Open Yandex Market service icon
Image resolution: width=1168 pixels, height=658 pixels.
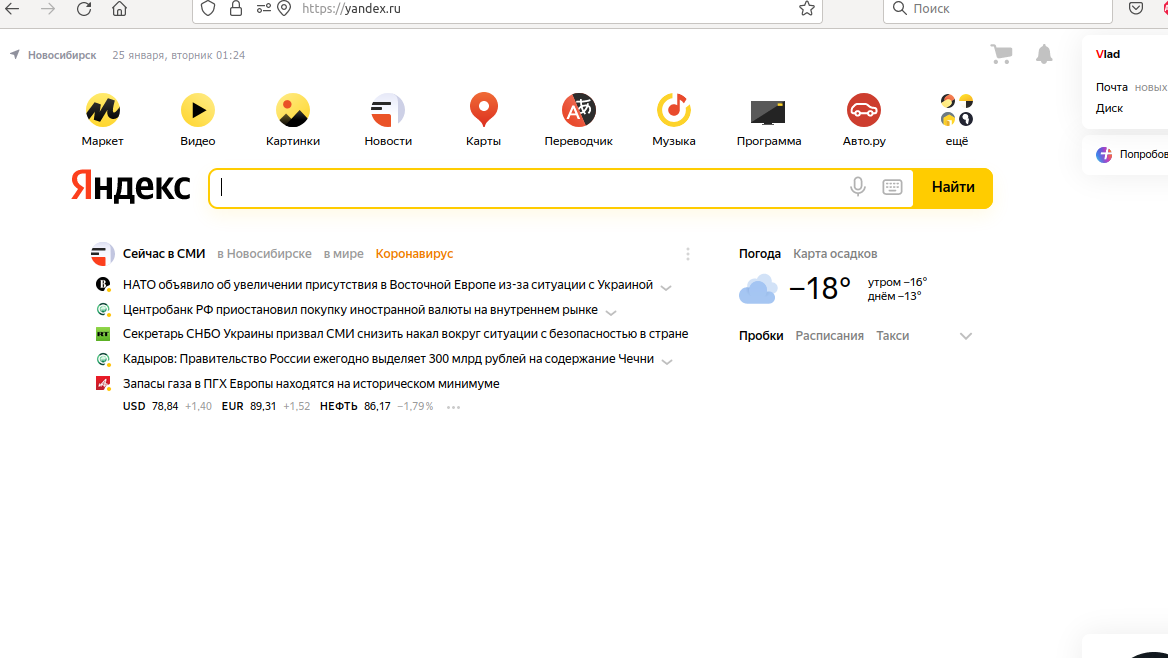point(103,110)
